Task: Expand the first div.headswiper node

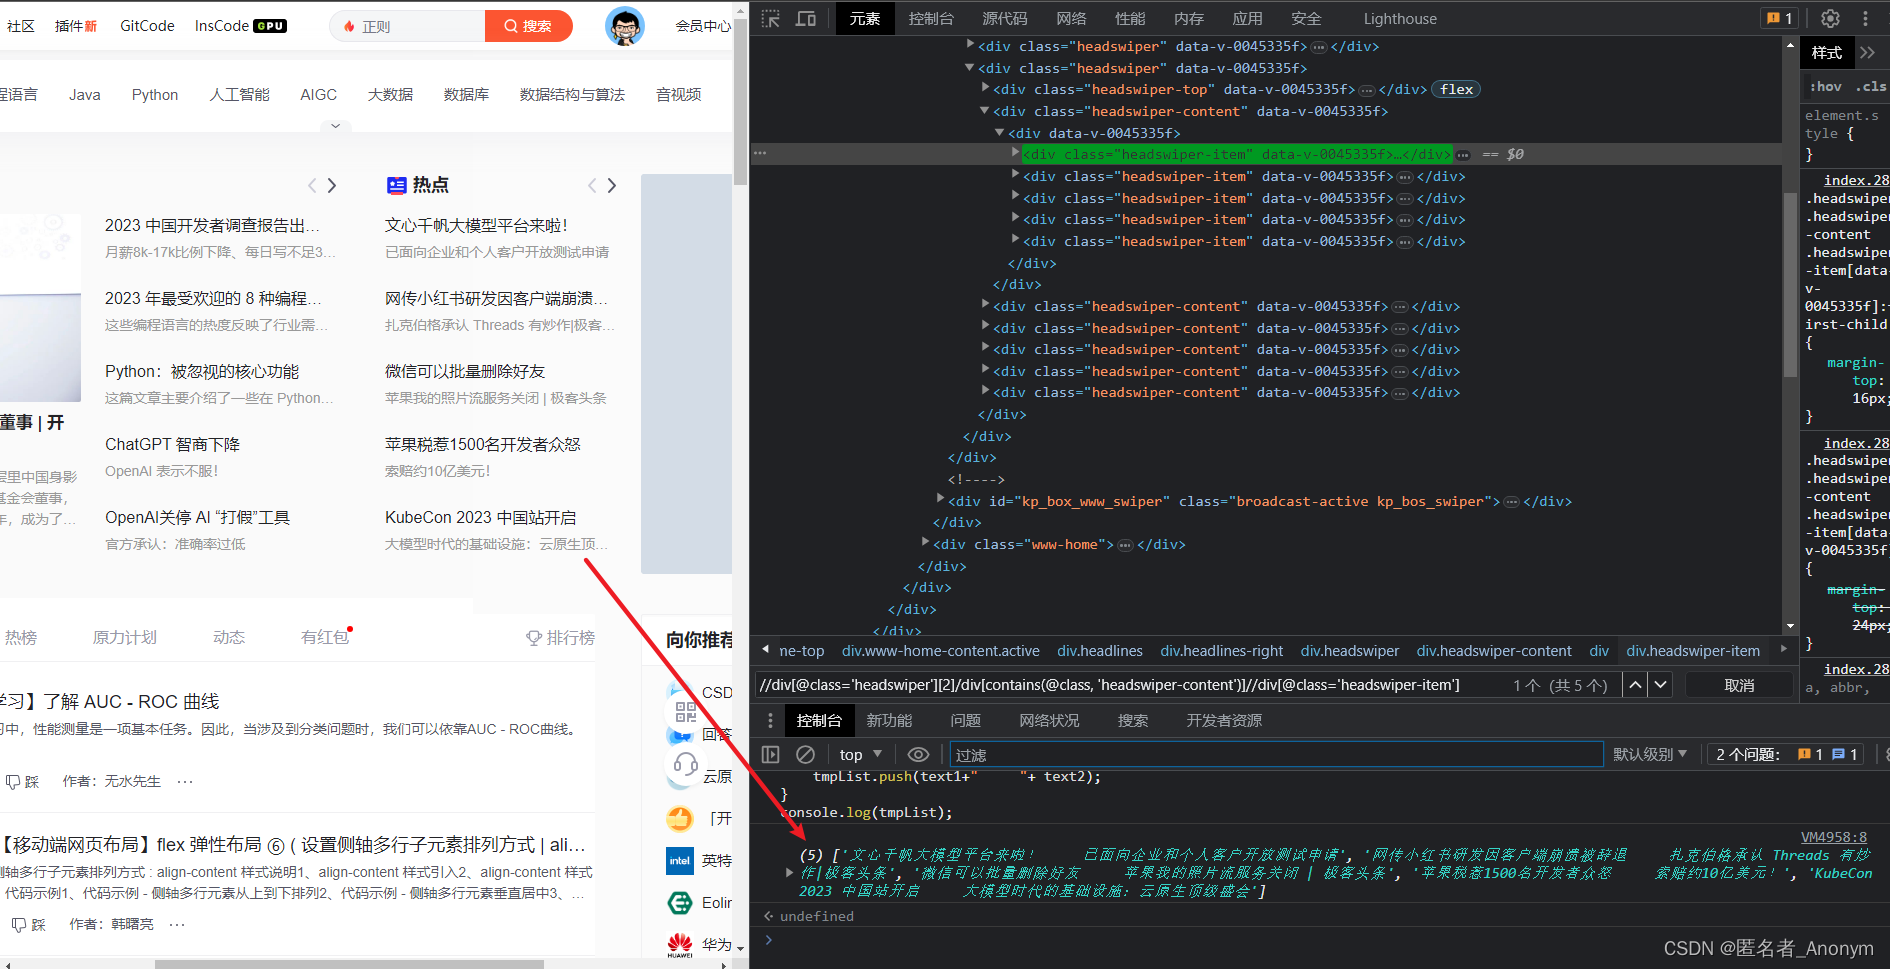Action: (x=970, y=45)
